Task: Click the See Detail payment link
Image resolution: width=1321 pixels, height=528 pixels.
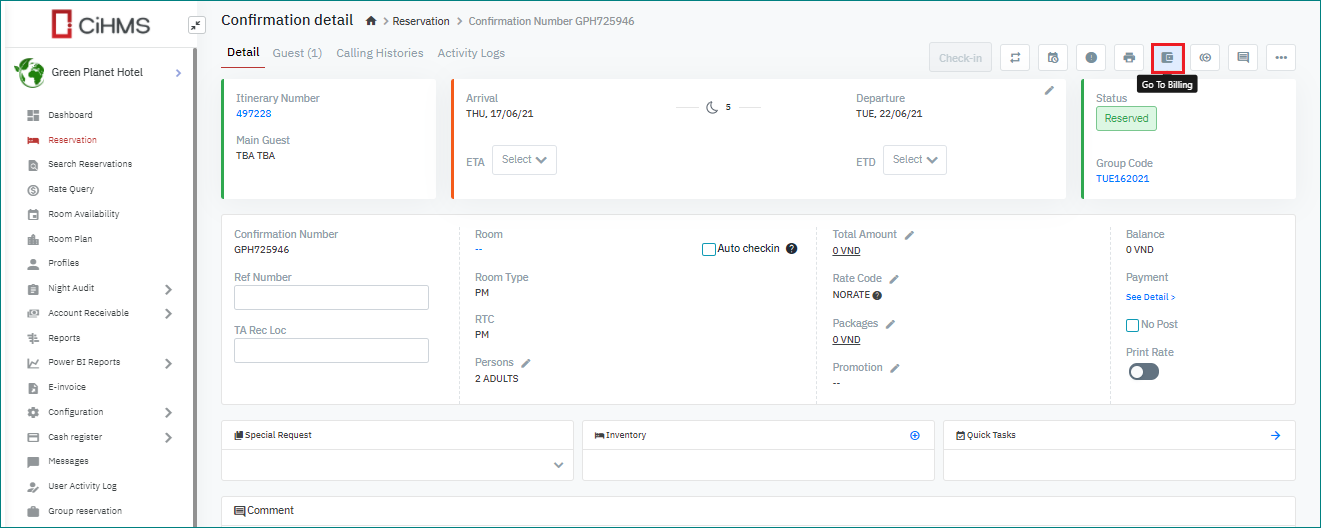Action: coord(1150,297)
